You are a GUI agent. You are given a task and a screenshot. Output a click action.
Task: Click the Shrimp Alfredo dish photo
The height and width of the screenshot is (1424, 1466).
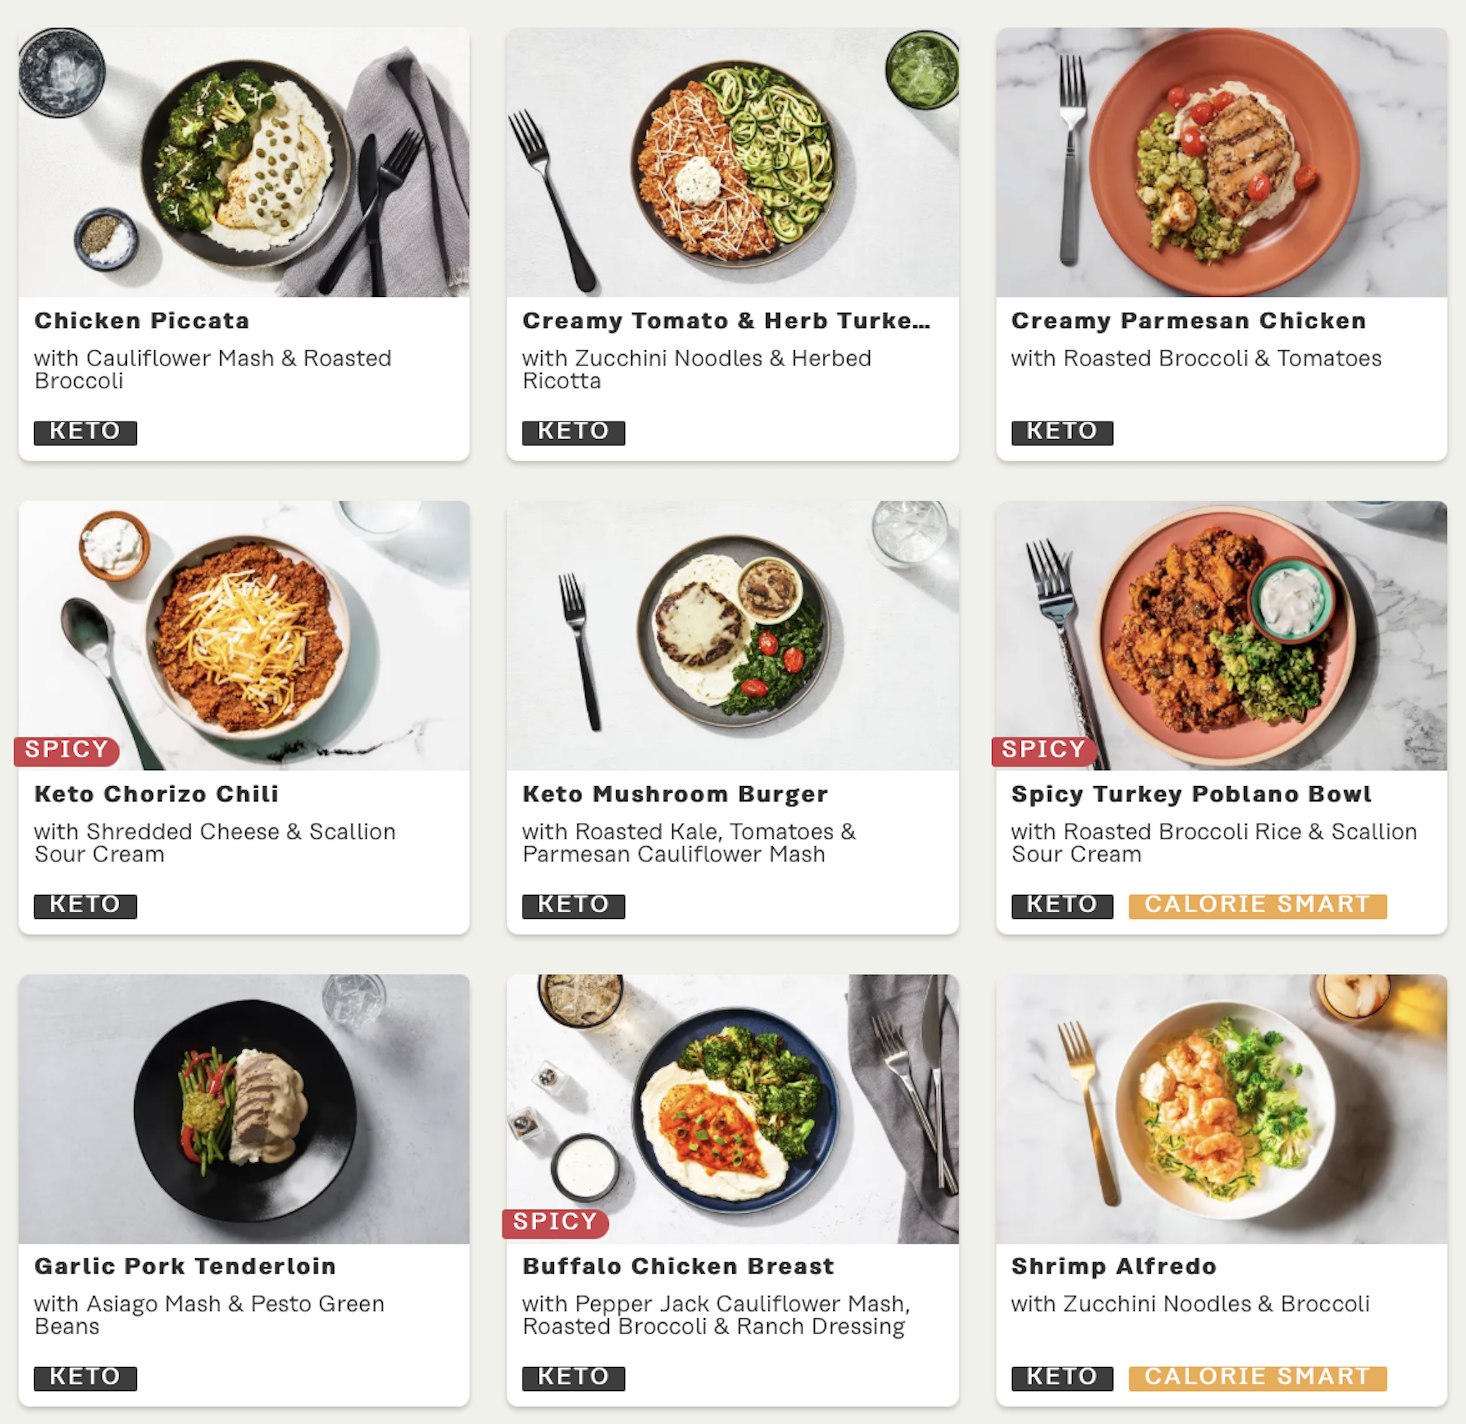click(1221, 1109)
